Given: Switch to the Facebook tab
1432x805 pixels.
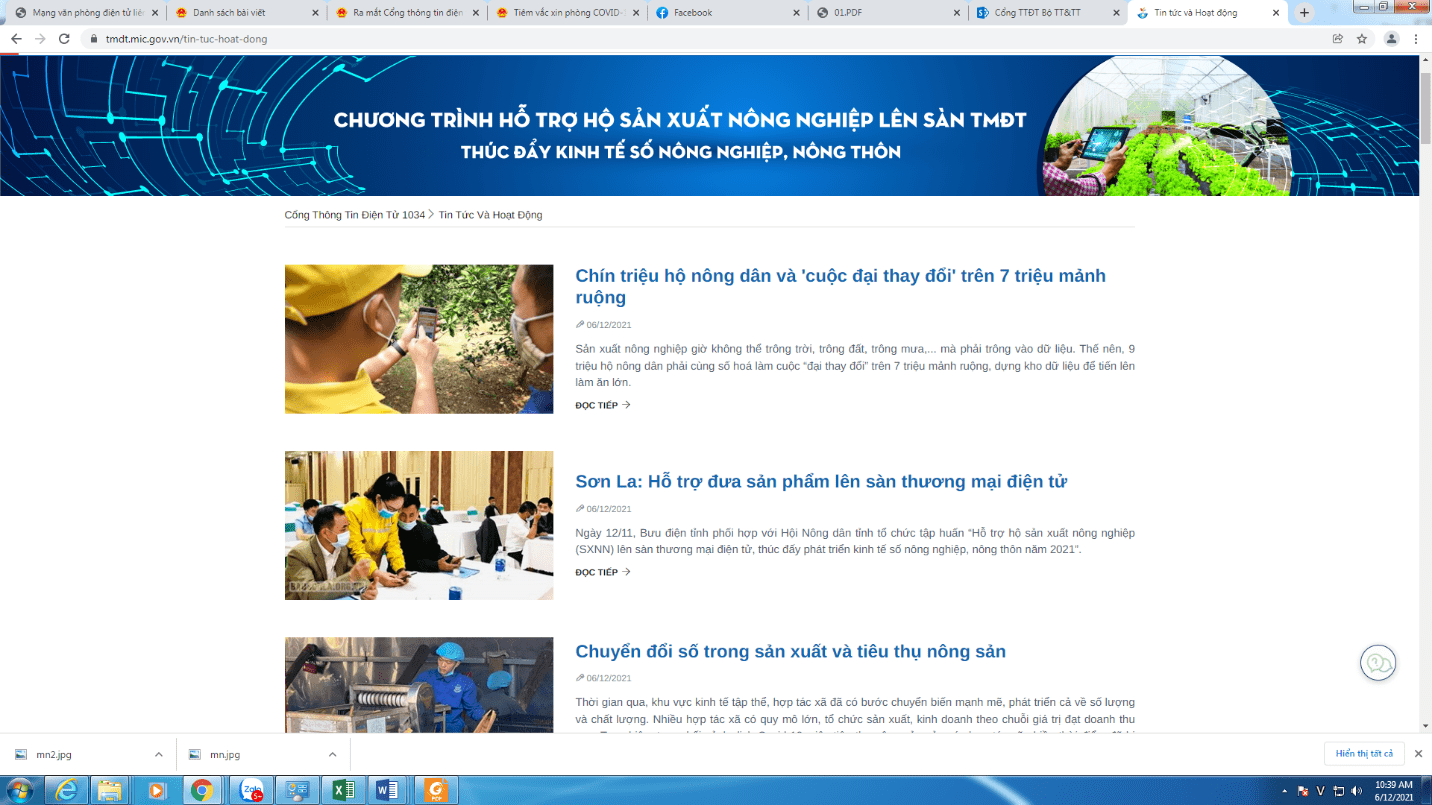Looking at the screenshot, I should point(727,13).
